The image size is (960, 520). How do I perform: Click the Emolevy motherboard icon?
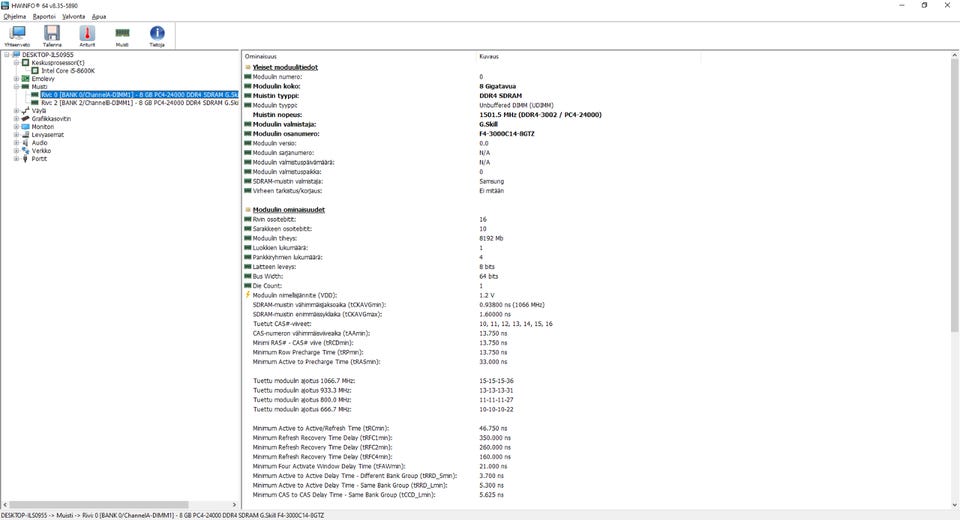(x=26, y=78)
